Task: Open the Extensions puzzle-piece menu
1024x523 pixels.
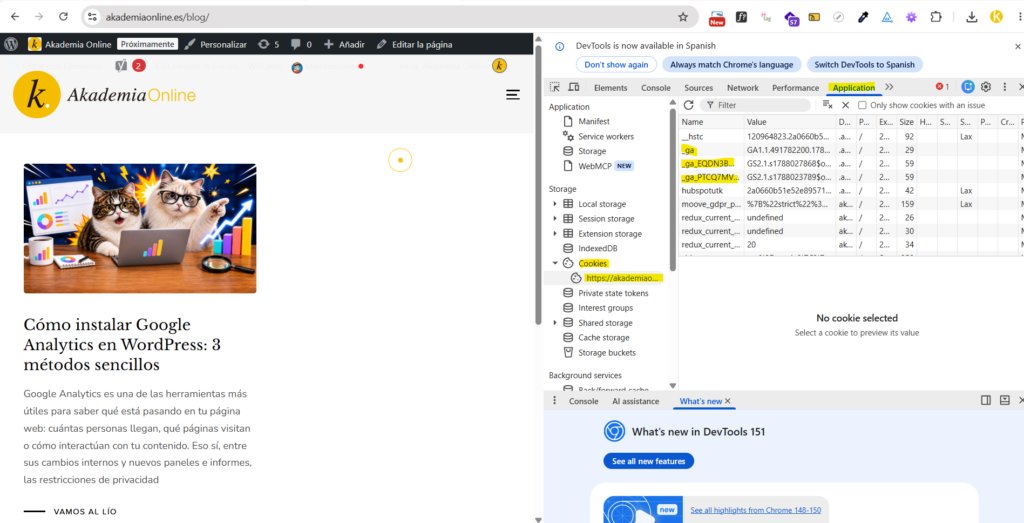Action: pyautogui.click(x=936, y=18)
